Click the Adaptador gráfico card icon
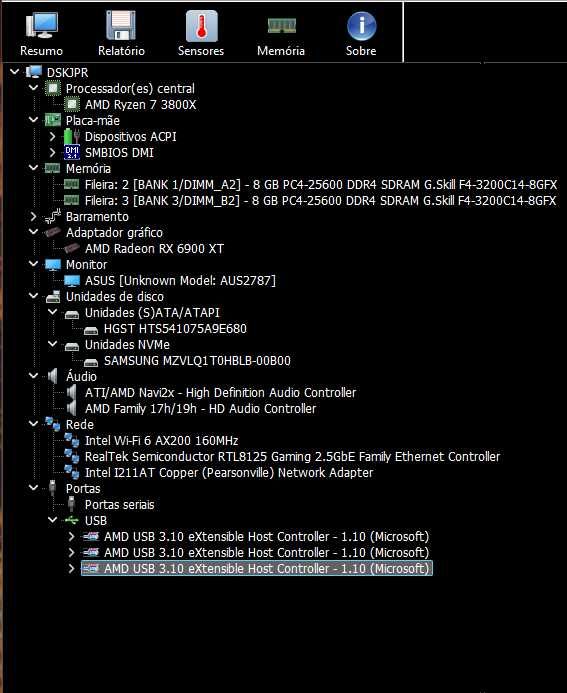This screenshot has width=567, height=693. (x=53, y=232)
